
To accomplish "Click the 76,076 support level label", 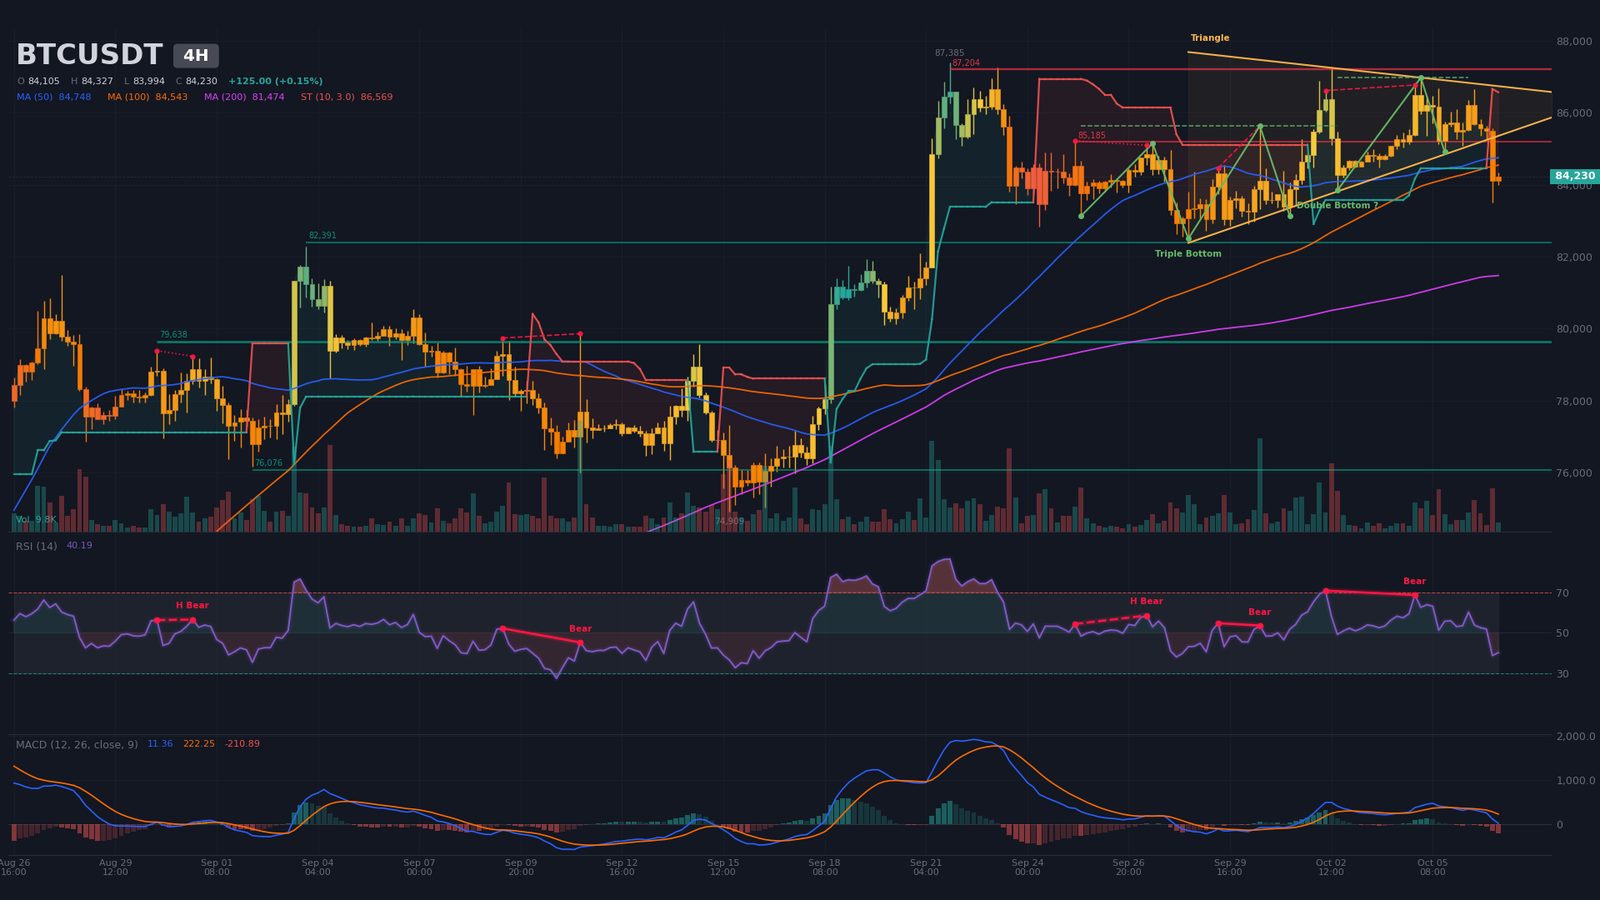I will pos(268,463).
